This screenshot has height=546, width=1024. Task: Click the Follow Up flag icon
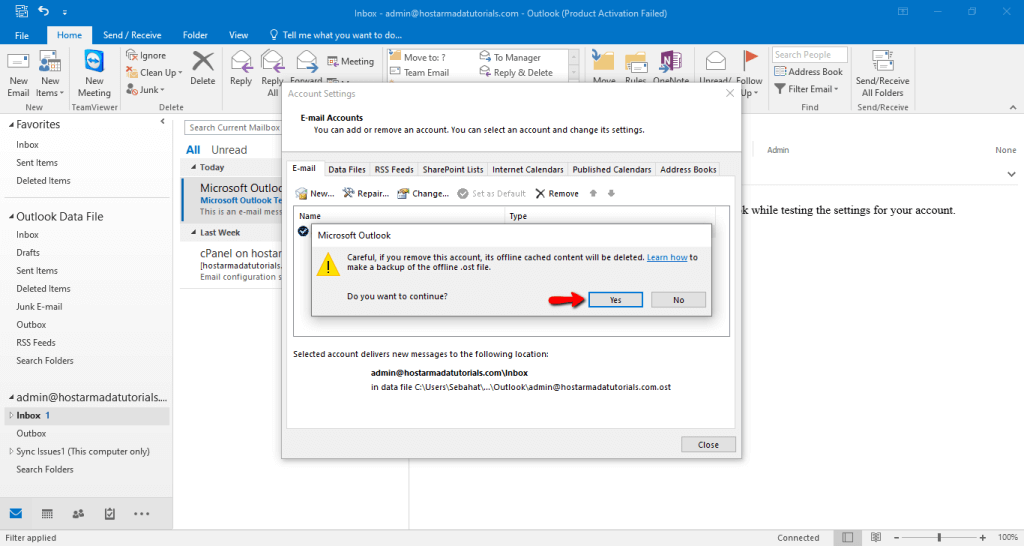tap(750, 61)
